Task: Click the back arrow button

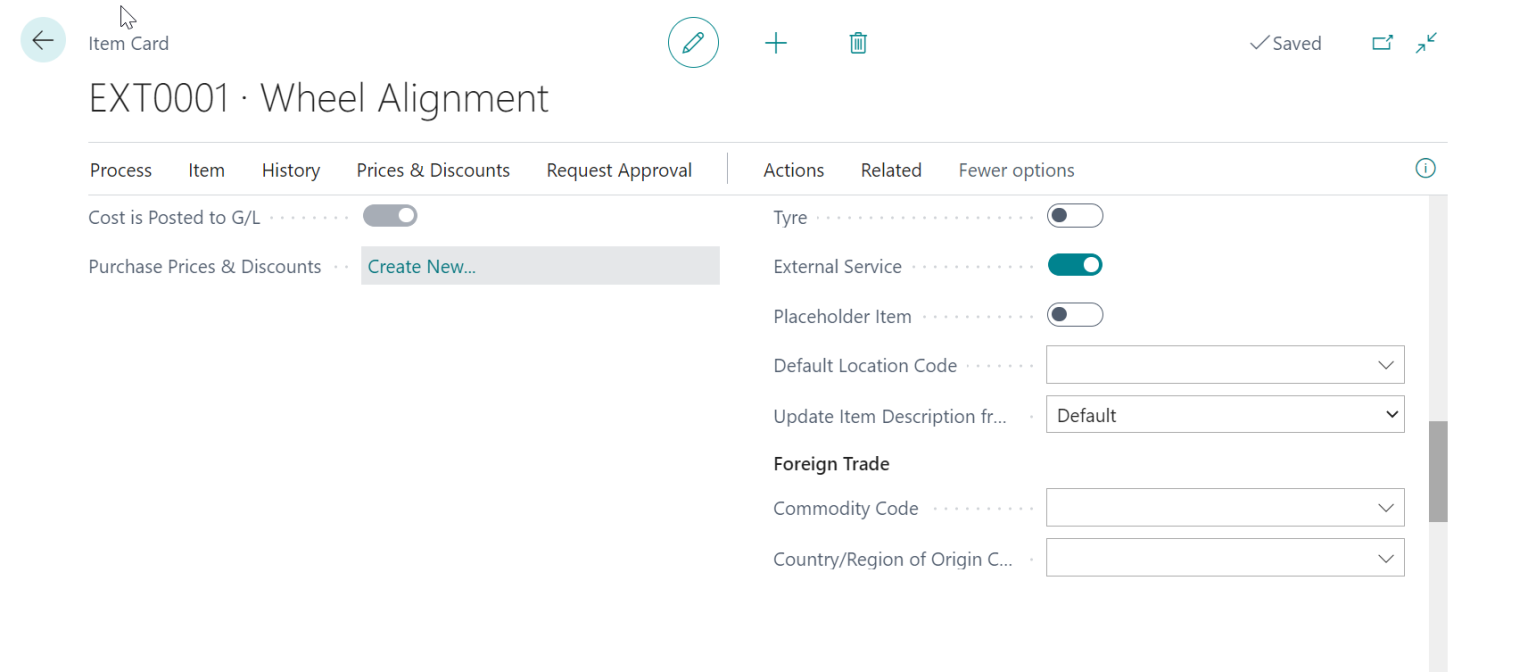Action: click(43, 41)
